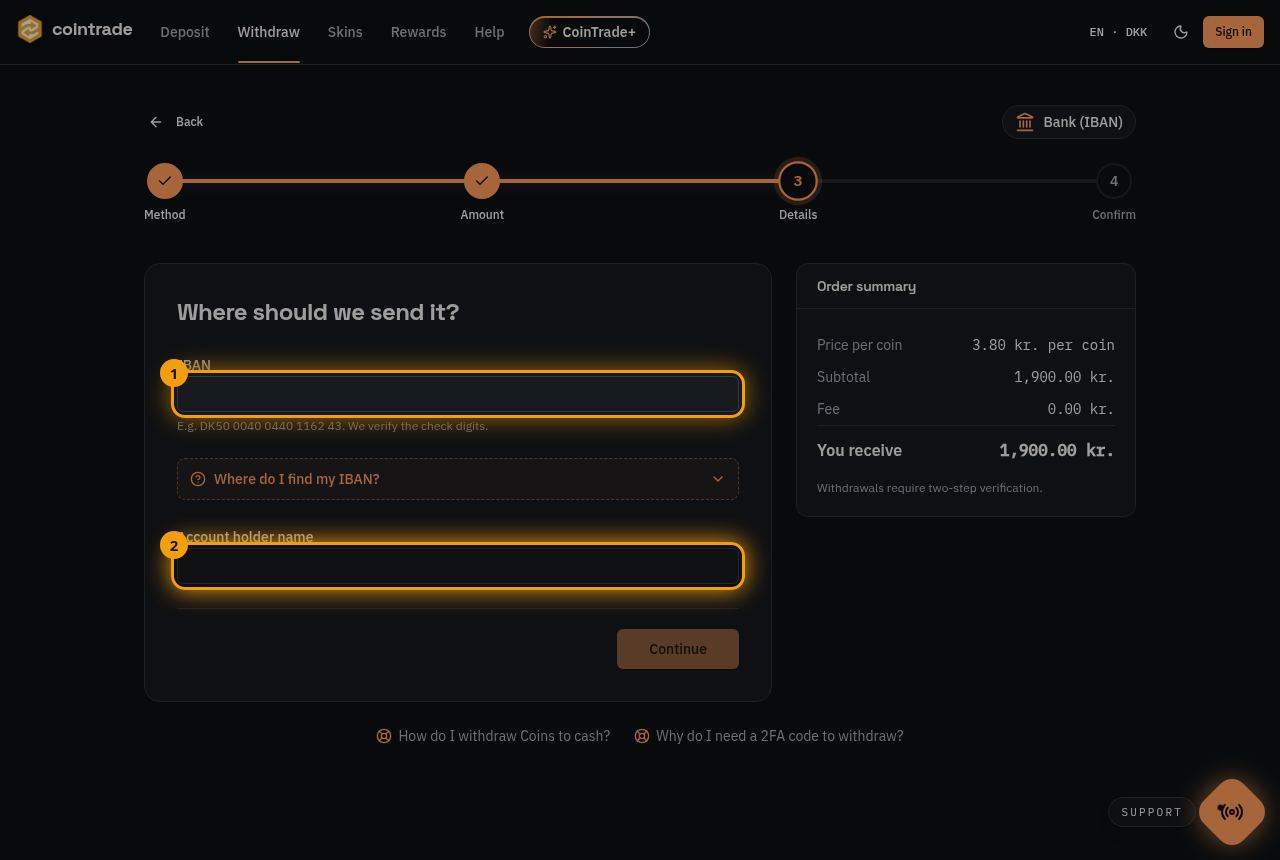The width and height of the screenshot is (1280, 860).
Task: Open the Rewards tab
Action: (x=418, y=32)
